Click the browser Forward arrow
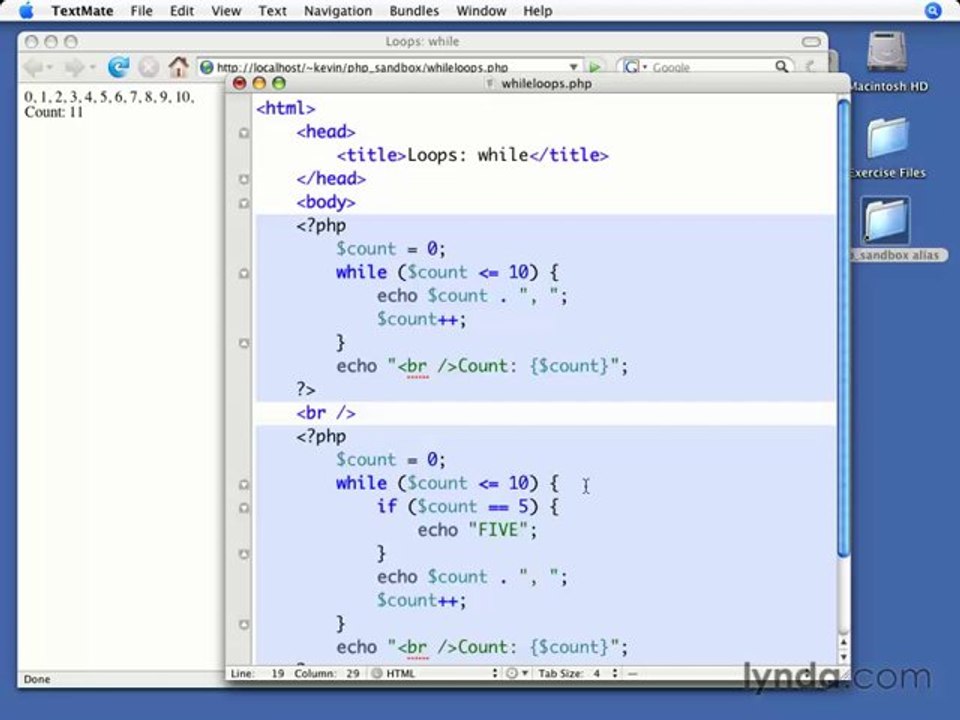Viewport: 960px width, 720px height. 75,67
